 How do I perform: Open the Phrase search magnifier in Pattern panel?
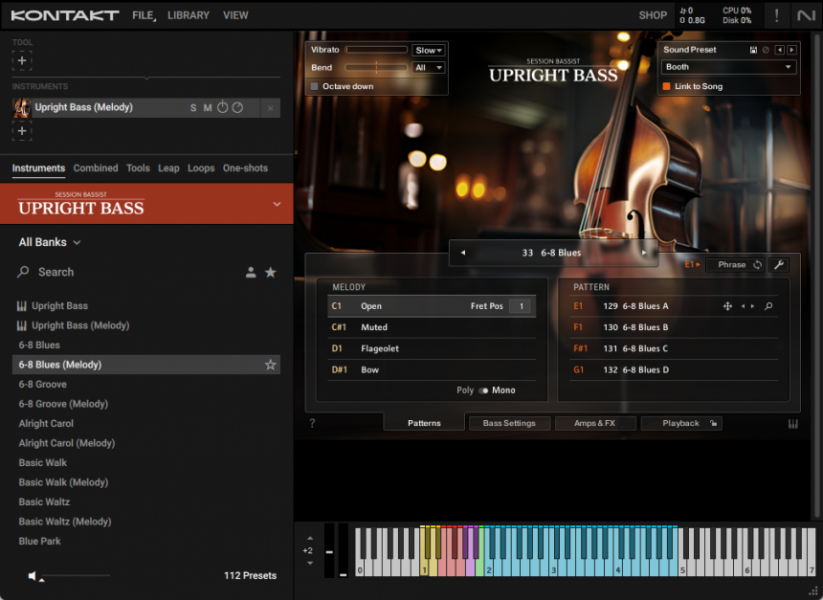coord(768,306)
